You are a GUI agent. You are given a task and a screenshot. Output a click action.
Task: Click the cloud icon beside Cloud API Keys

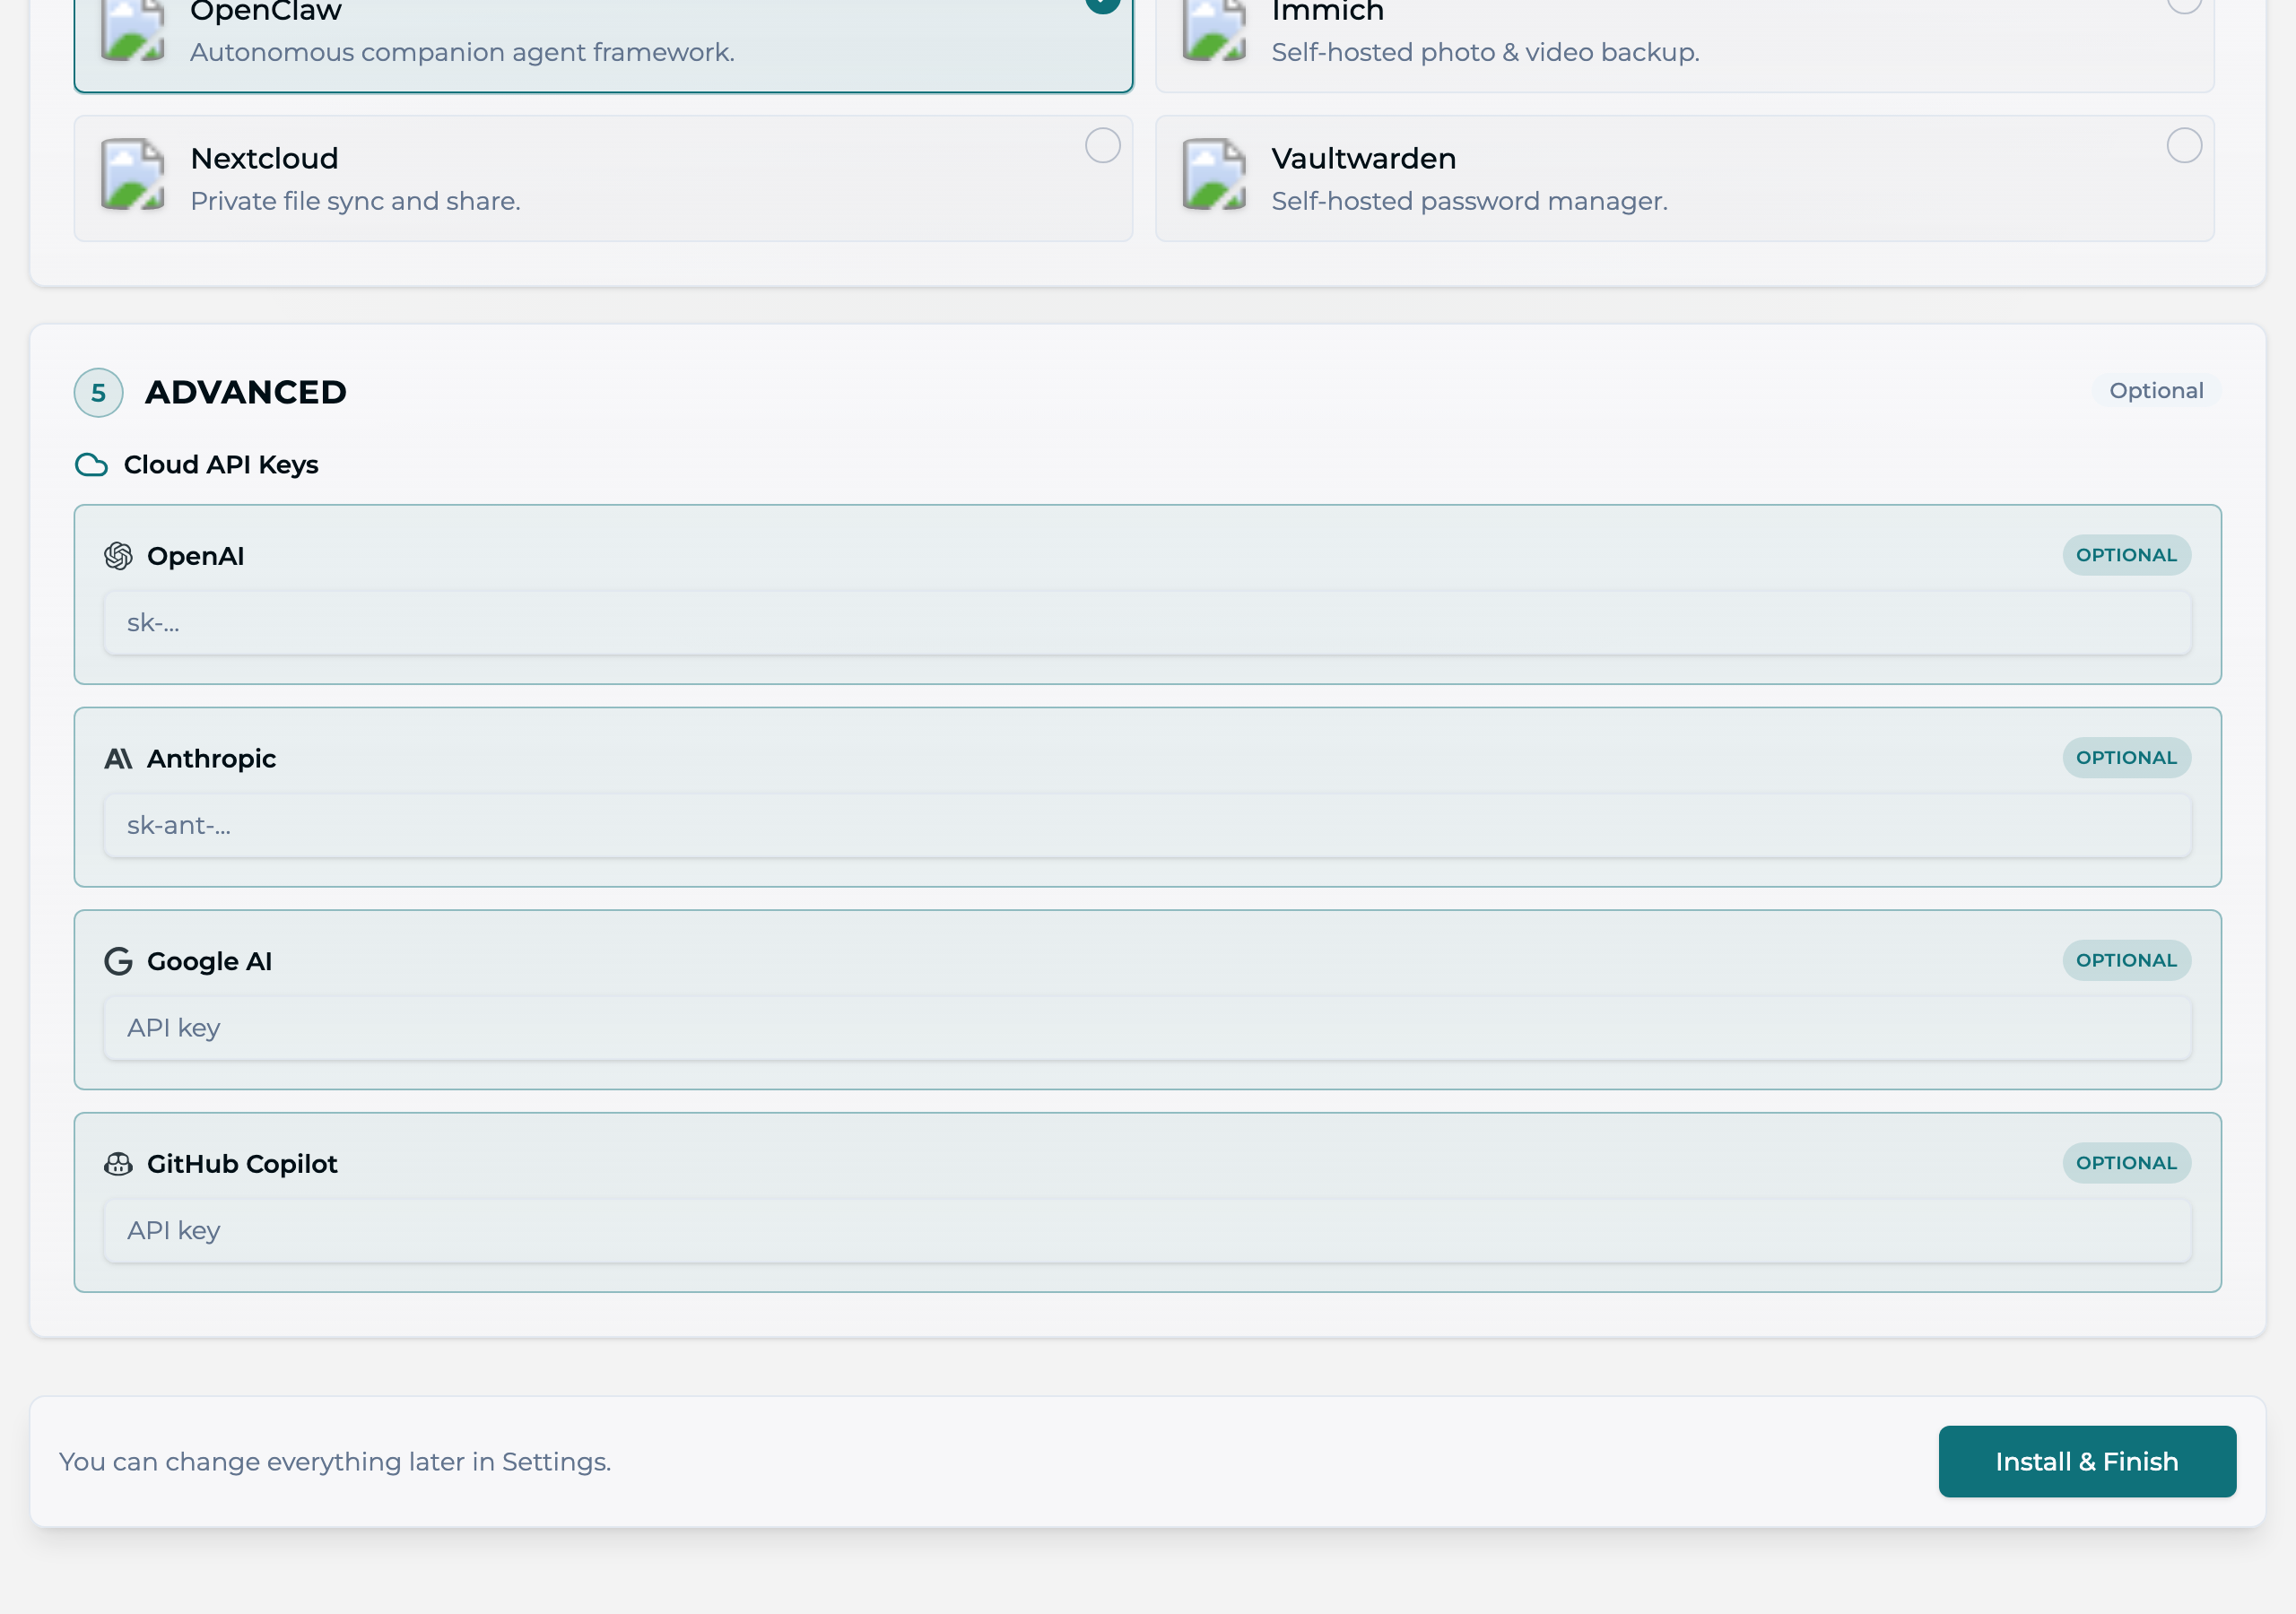[x=91, y=465]
